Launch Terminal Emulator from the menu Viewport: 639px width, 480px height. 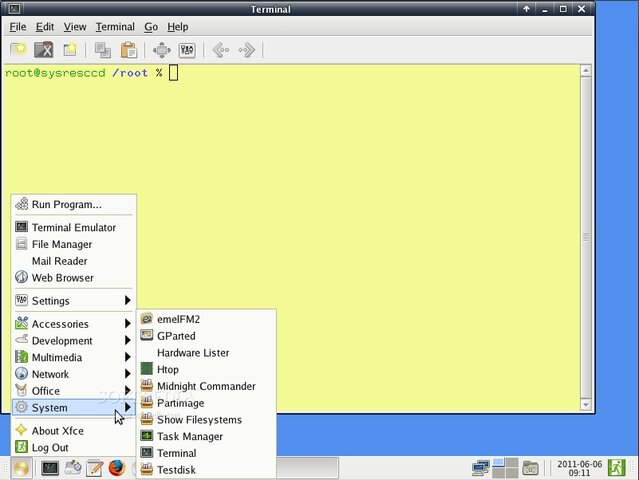[x=74, y=227]
